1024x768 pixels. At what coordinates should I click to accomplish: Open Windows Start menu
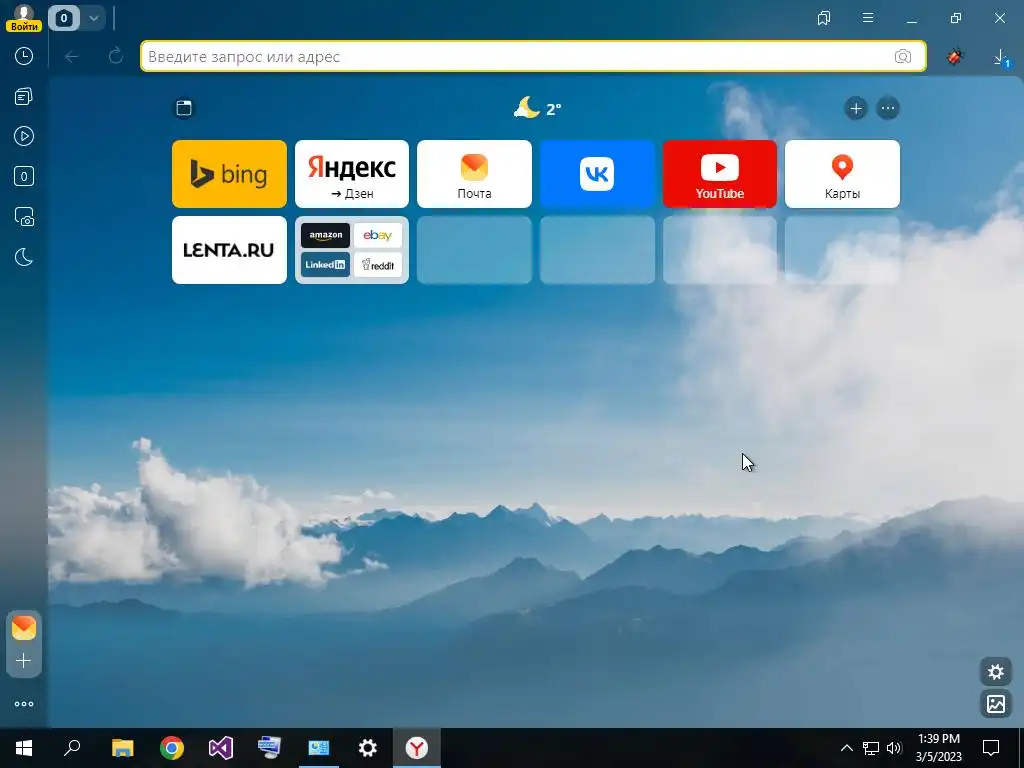tap(24, 748)
